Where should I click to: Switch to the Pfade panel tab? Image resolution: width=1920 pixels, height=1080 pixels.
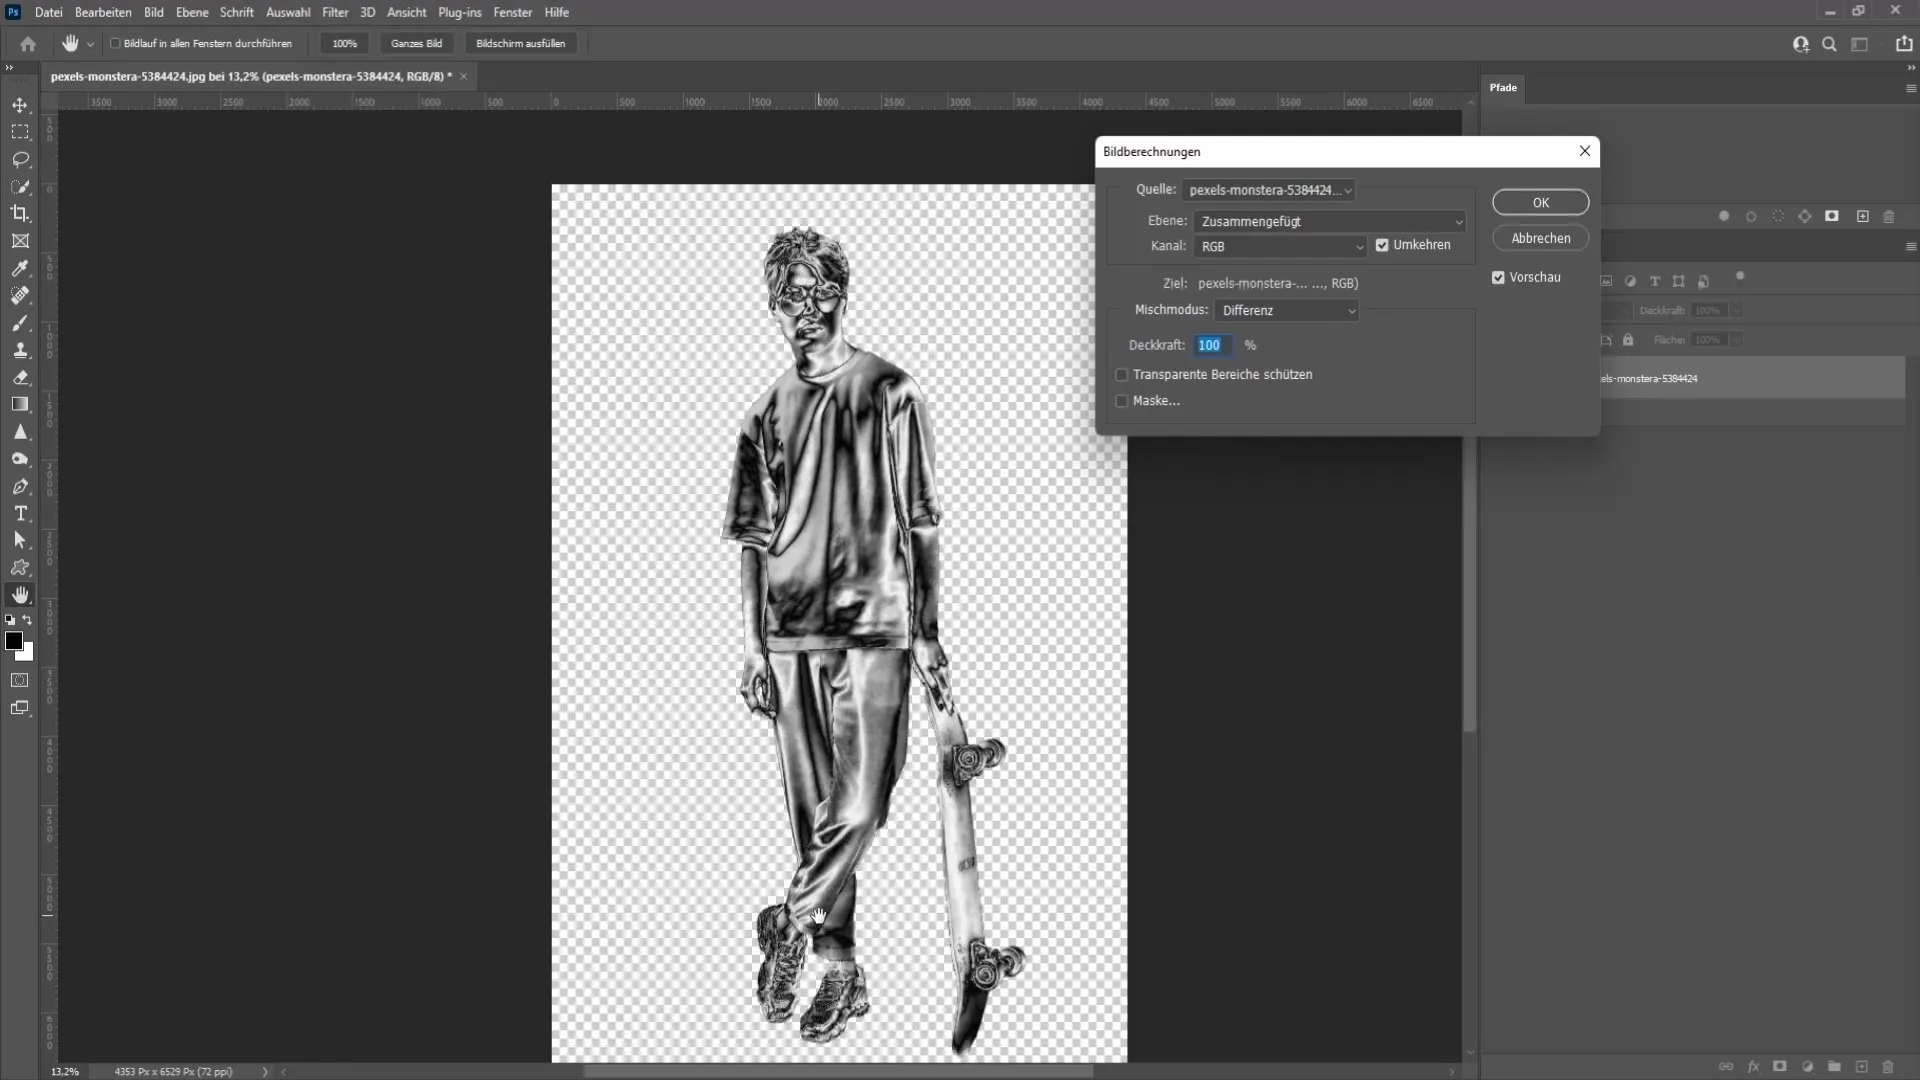click(x=1503, y=88)
